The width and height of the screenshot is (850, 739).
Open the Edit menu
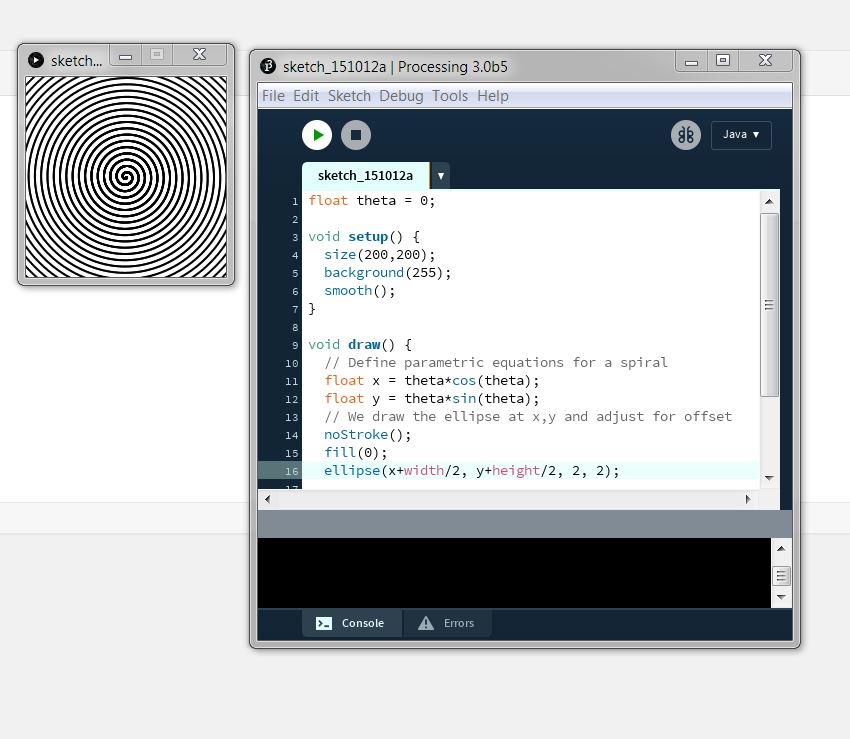point(306,96)
